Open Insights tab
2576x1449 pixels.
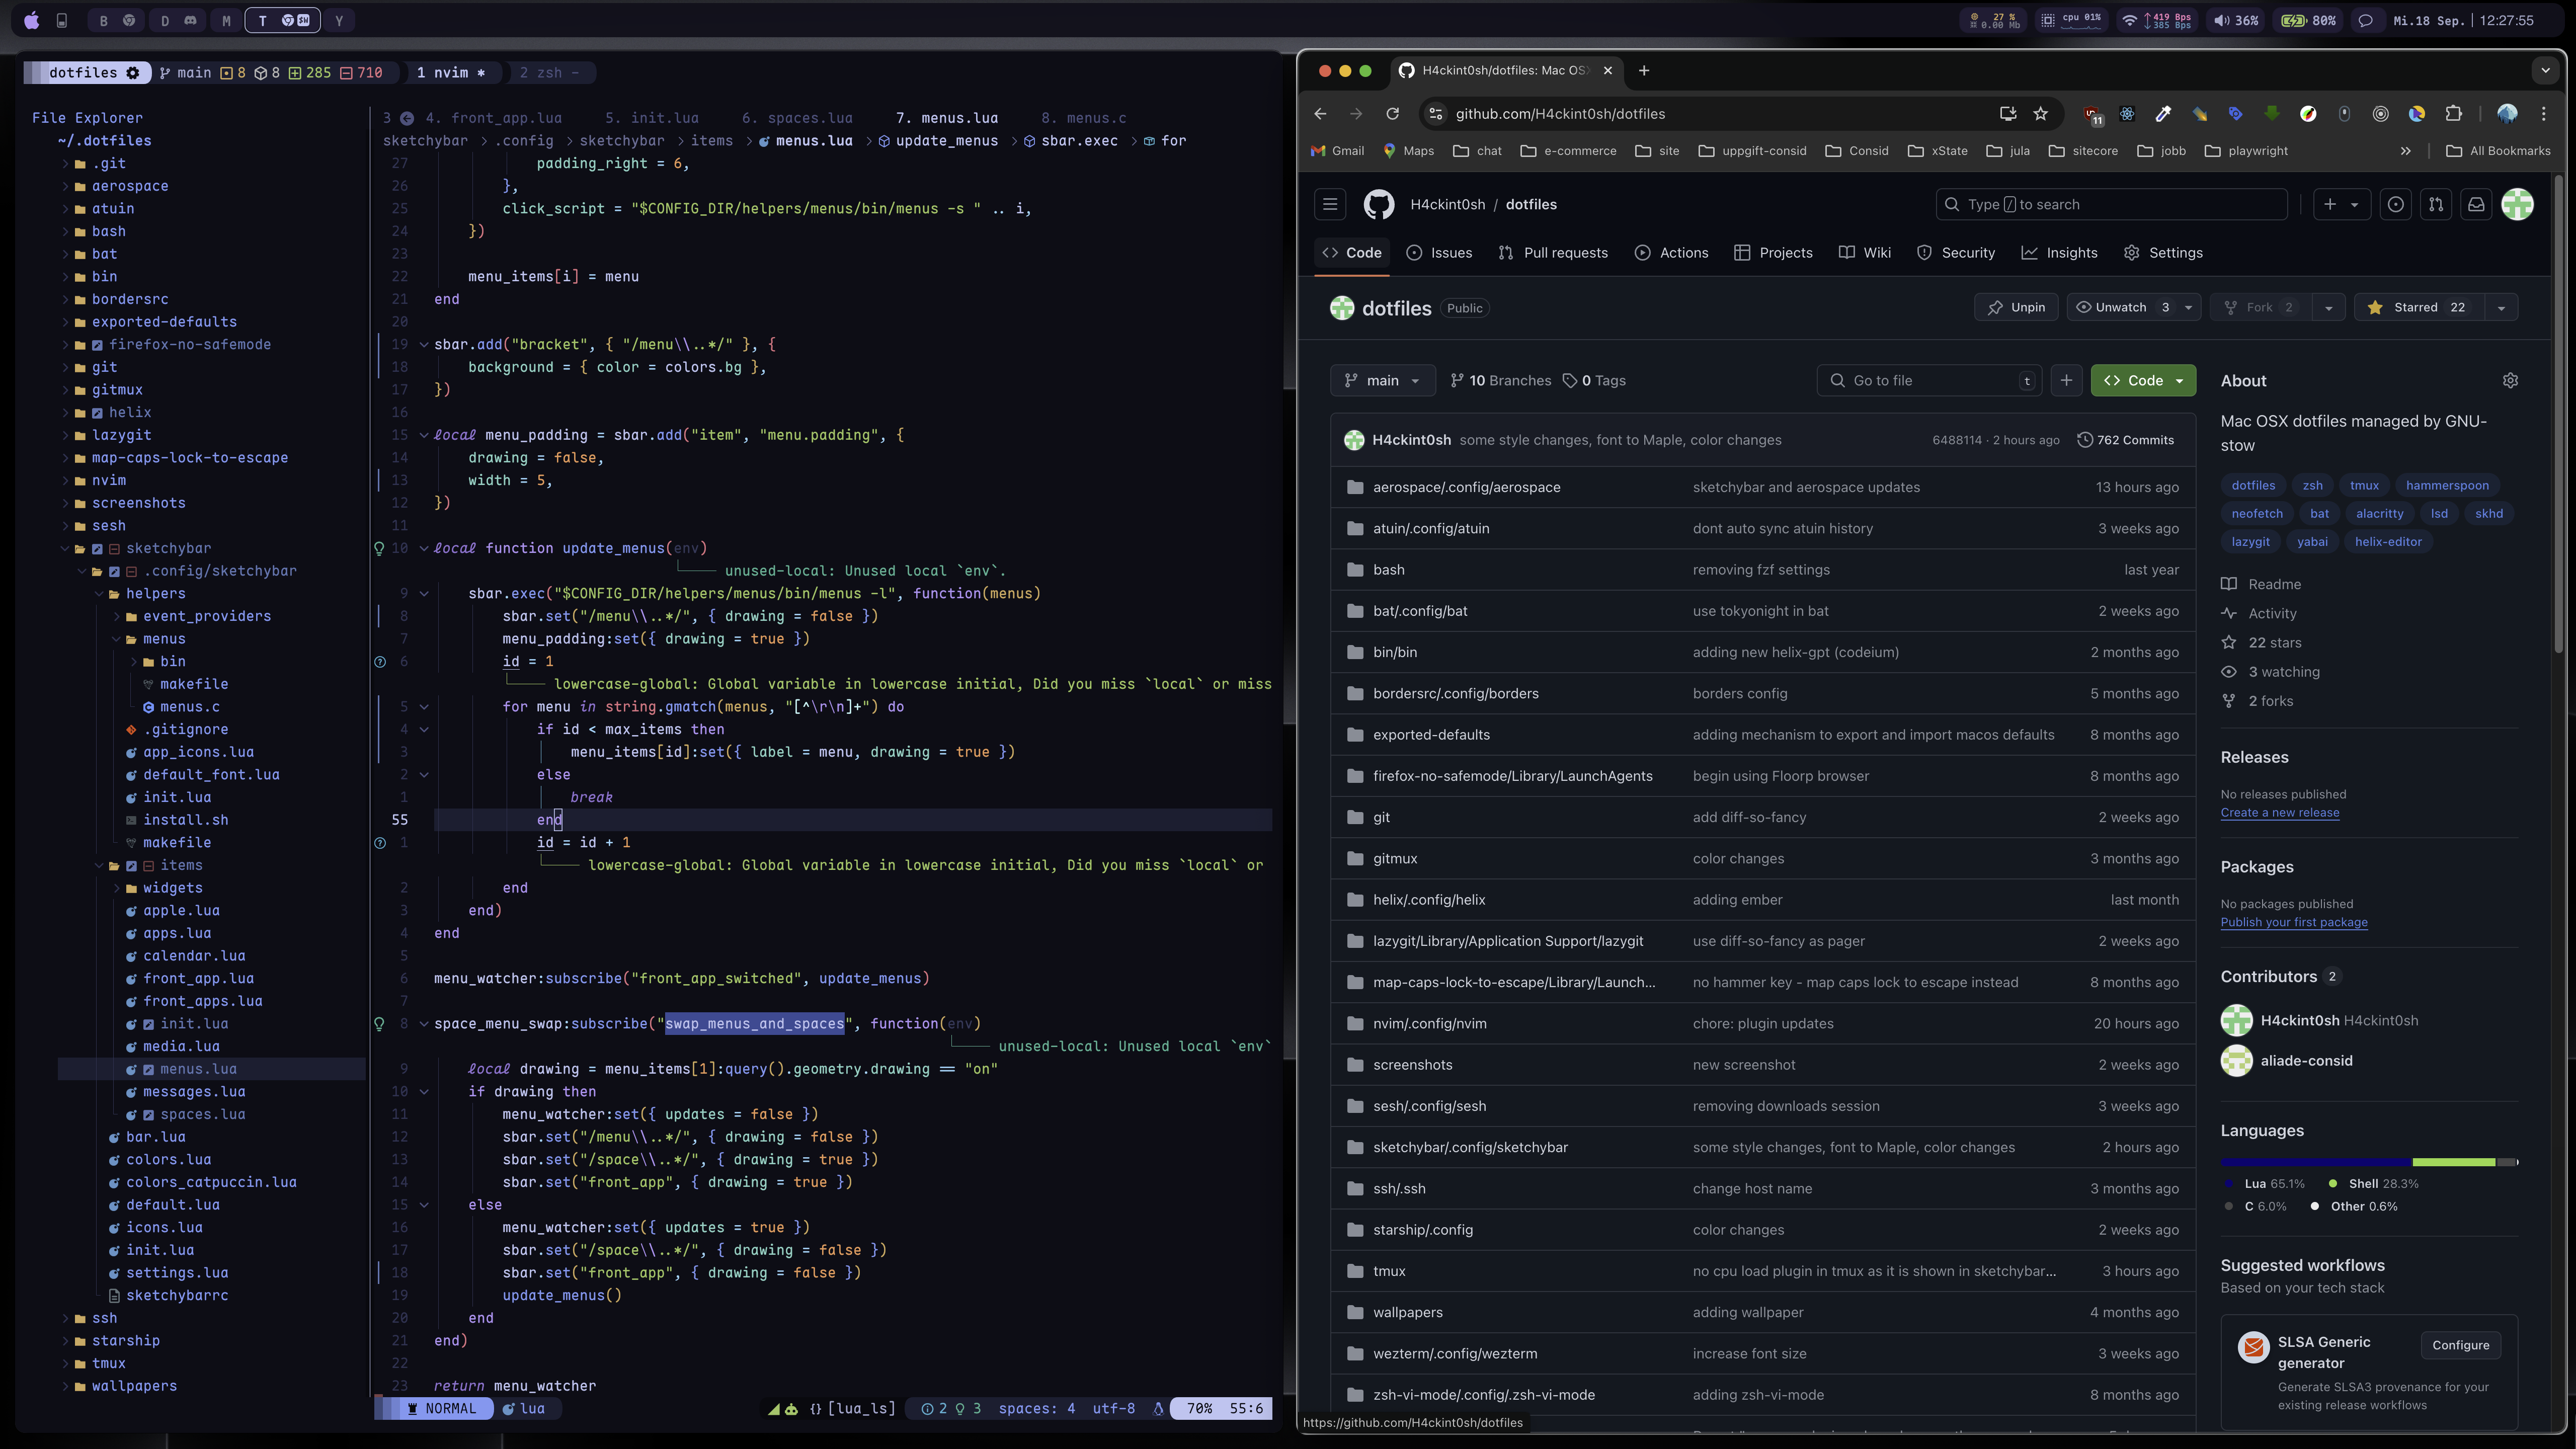2059,253
